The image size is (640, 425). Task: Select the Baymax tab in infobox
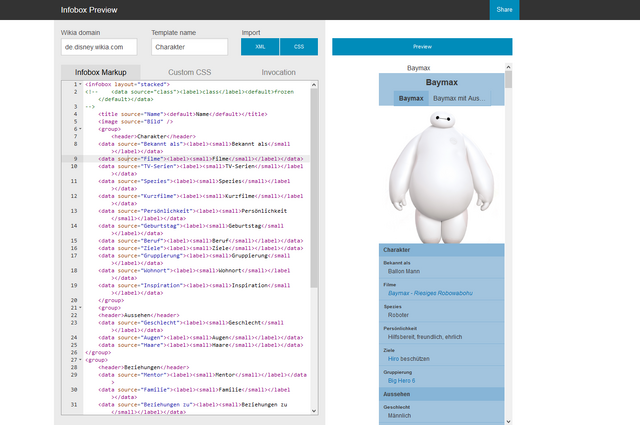[411, 98]
